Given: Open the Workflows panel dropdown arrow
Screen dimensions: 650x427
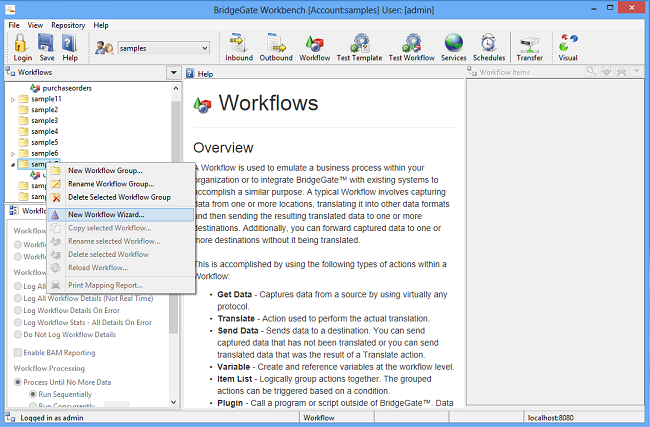Looking at the screenshot, I should (x=174, y=73).
